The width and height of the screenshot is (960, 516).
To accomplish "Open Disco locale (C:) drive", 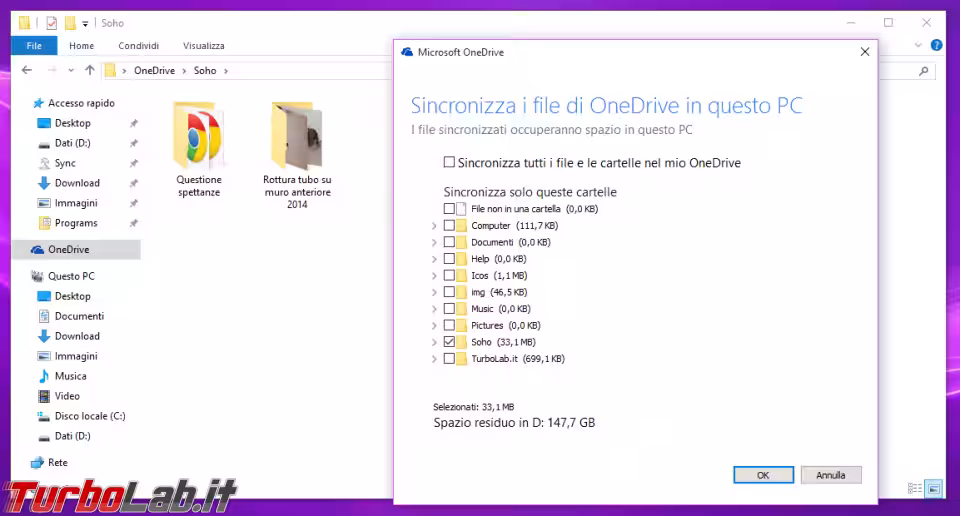I will tap(90, 416).
